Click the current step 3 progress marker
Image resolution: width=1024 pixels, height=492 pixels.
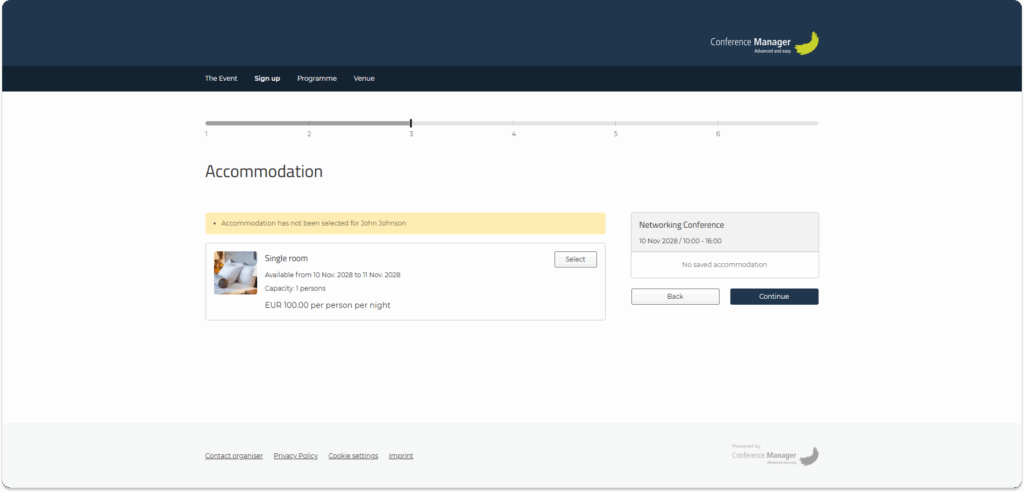(x=411, y=123)
